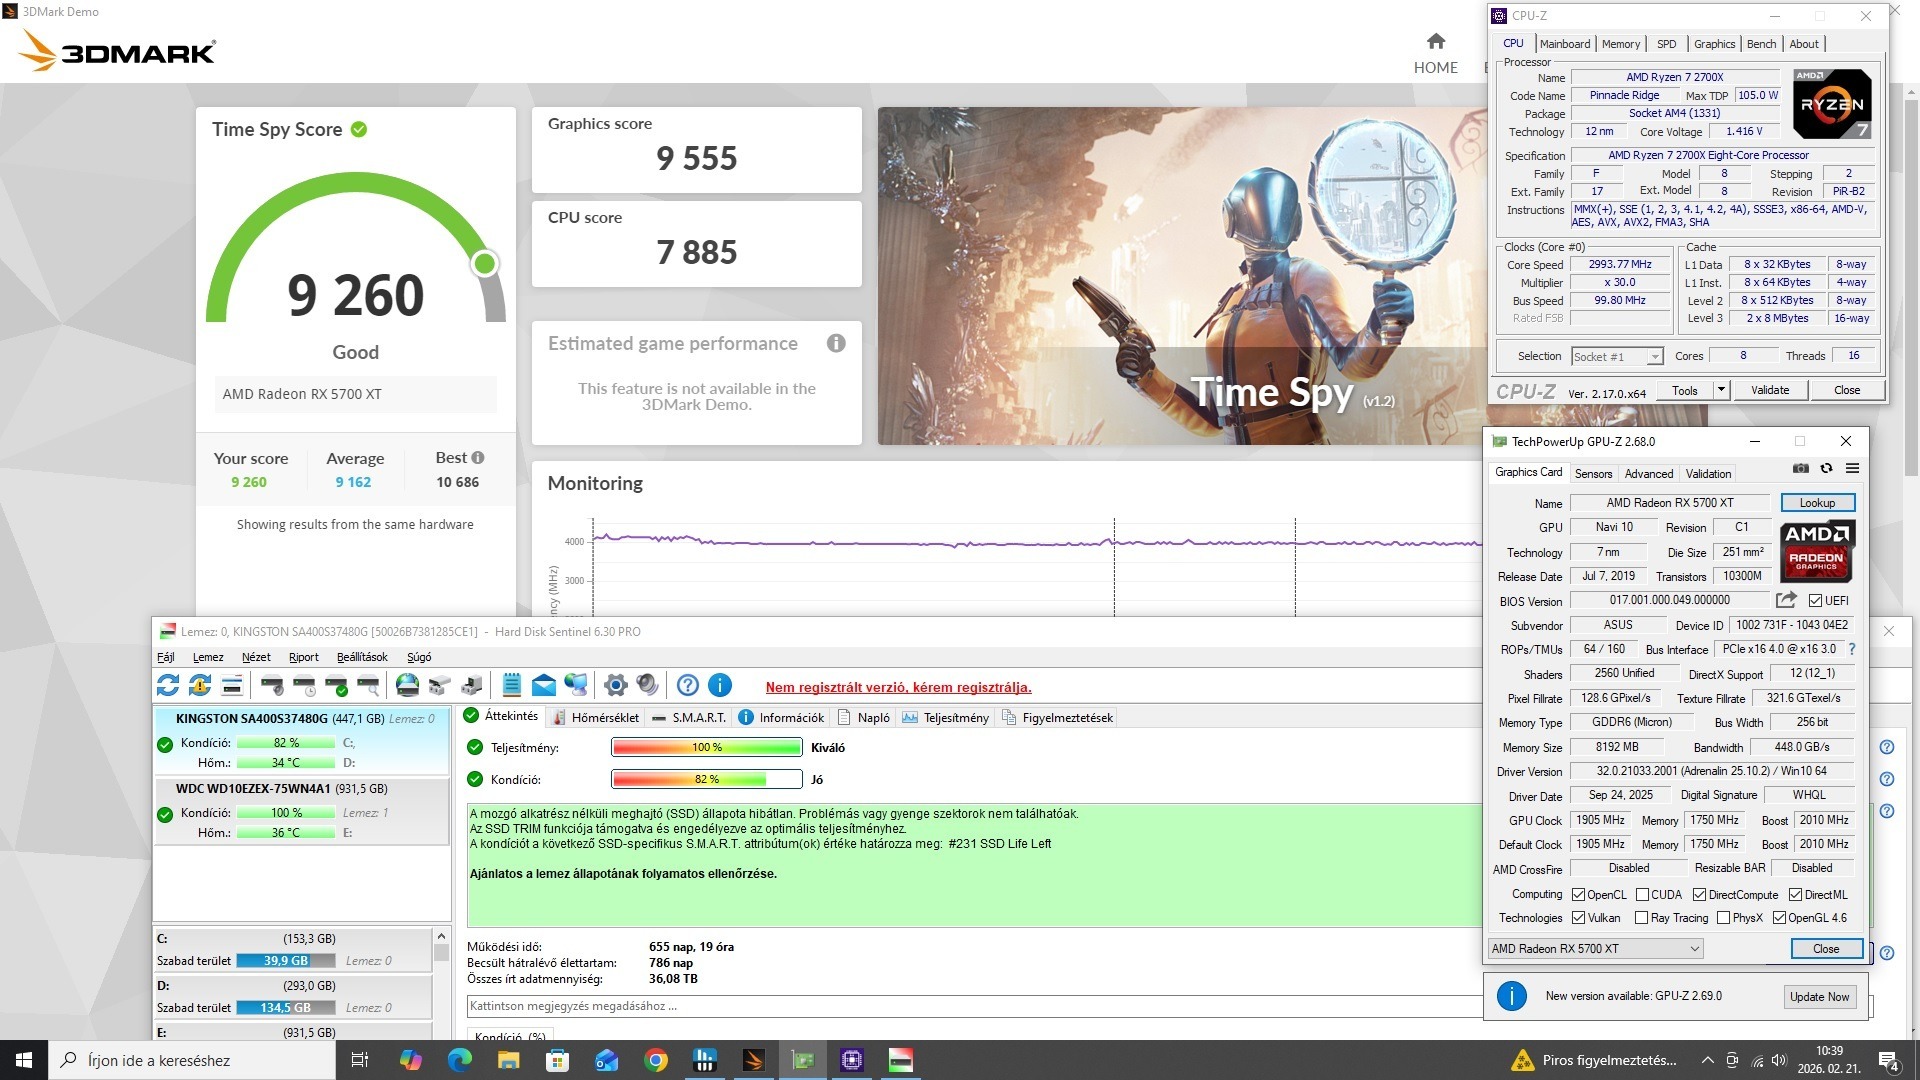Viewport: 1920px width, 1080px height.
Task: Click the BIOS export share icon
Action: point(1785,600)
